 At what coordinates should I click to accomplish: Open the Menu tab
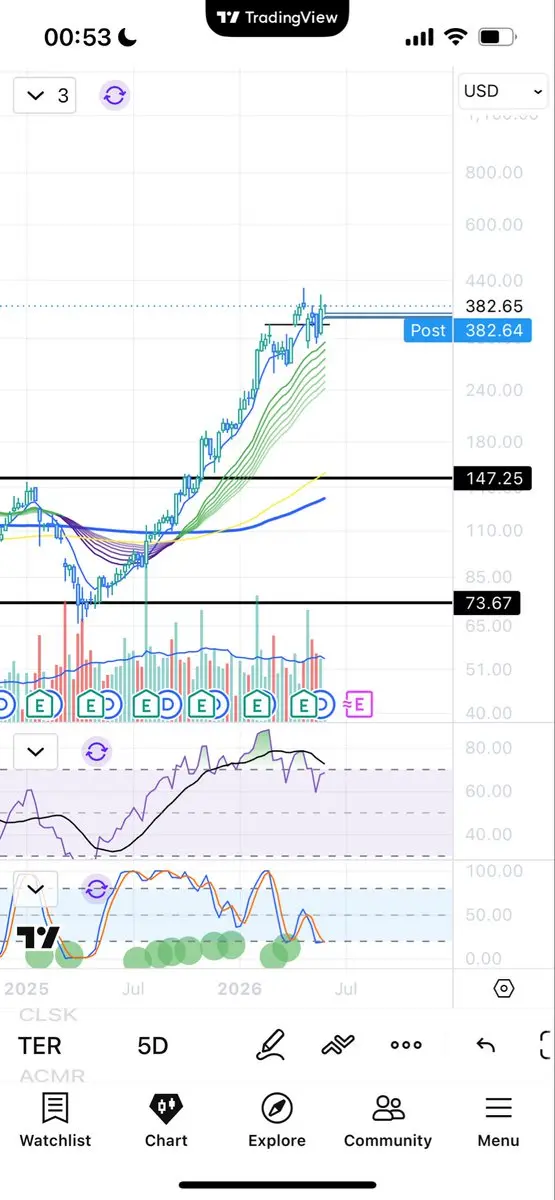pyautogui.click(x=498, y=1120)
